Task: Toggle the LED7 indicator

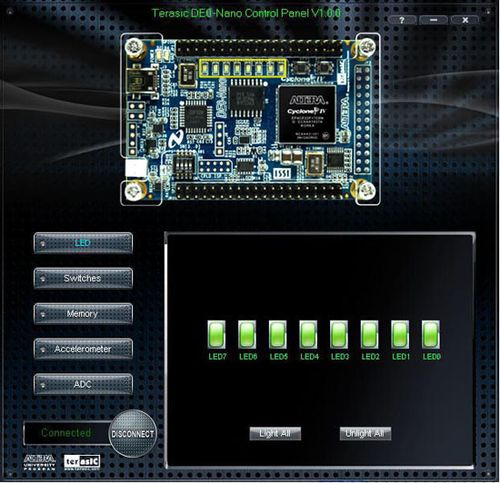Action: coord(217,335)
